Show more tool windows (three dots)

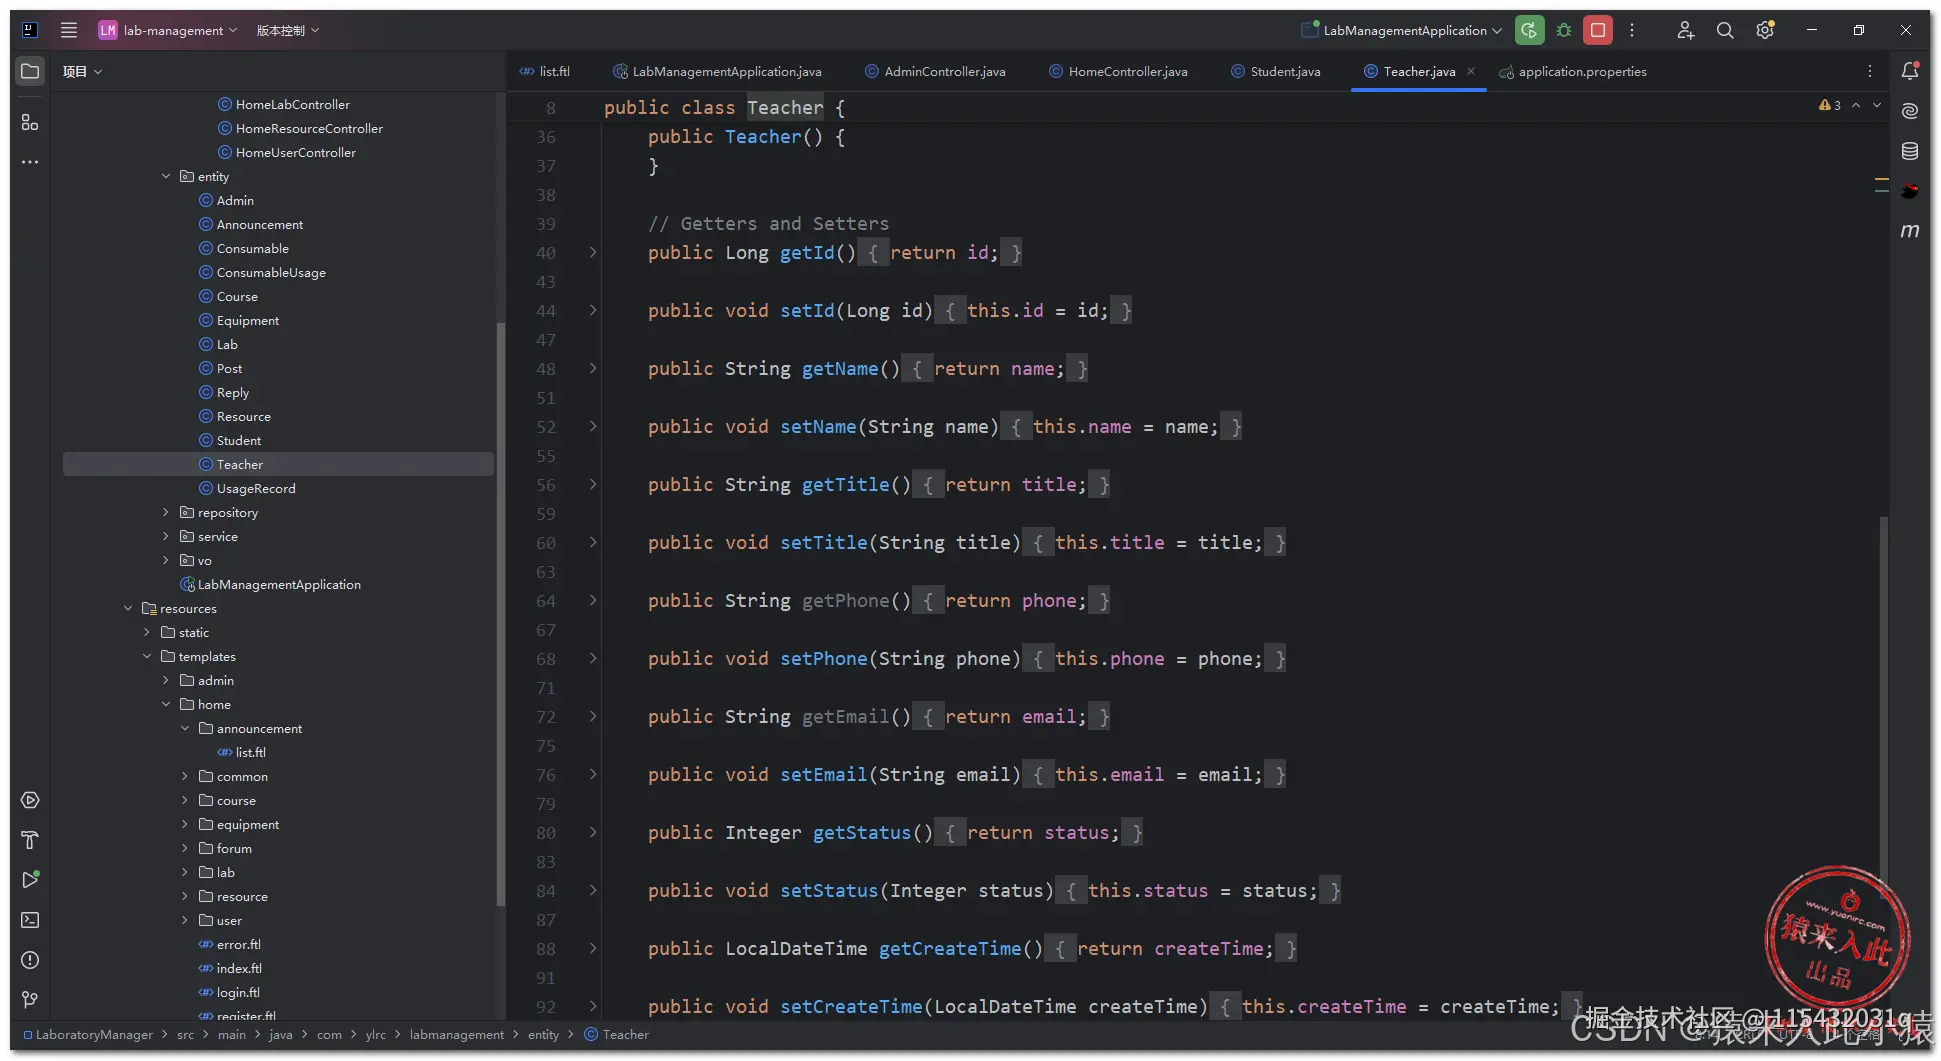pos(30,162)
